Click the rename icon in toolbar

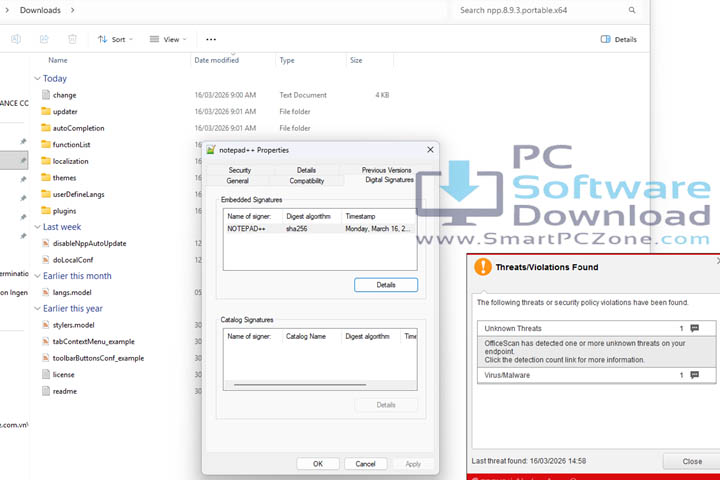pos(16,40)
